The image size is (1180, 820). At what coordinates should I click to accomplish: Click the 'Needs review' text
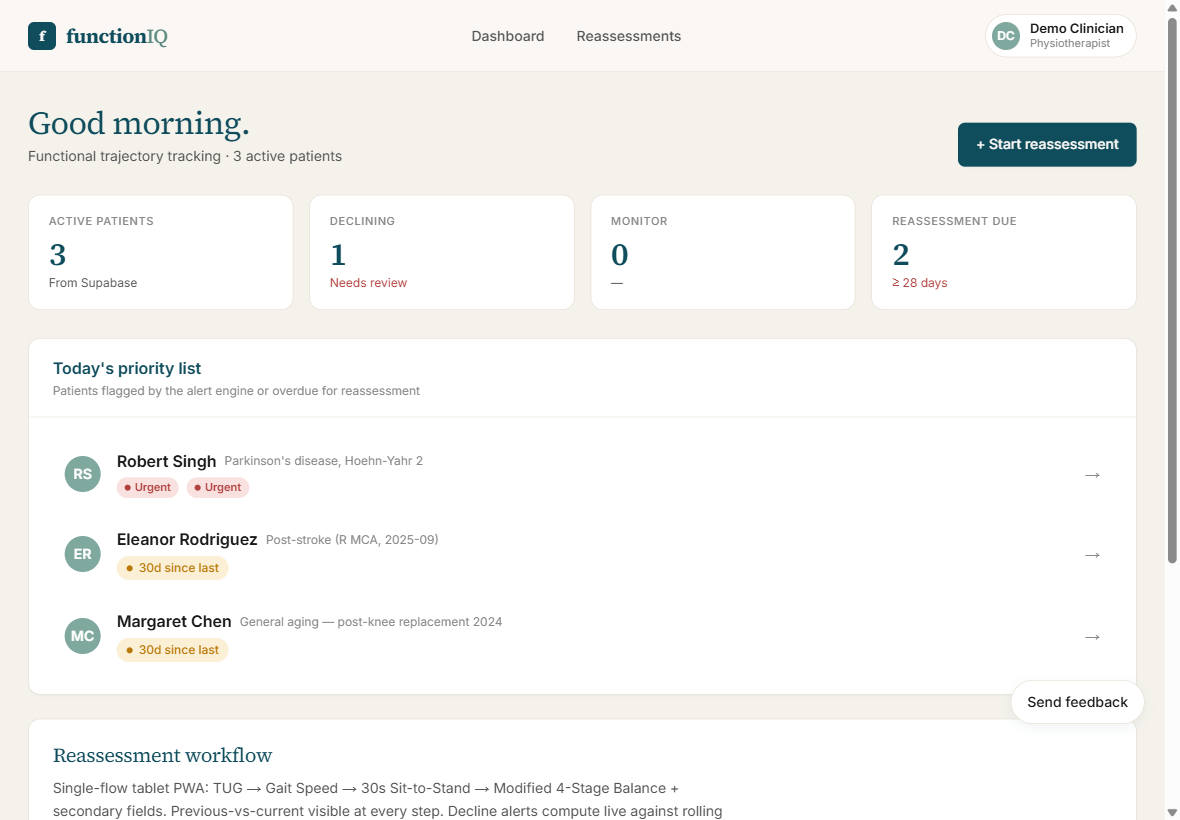point(368,283)
